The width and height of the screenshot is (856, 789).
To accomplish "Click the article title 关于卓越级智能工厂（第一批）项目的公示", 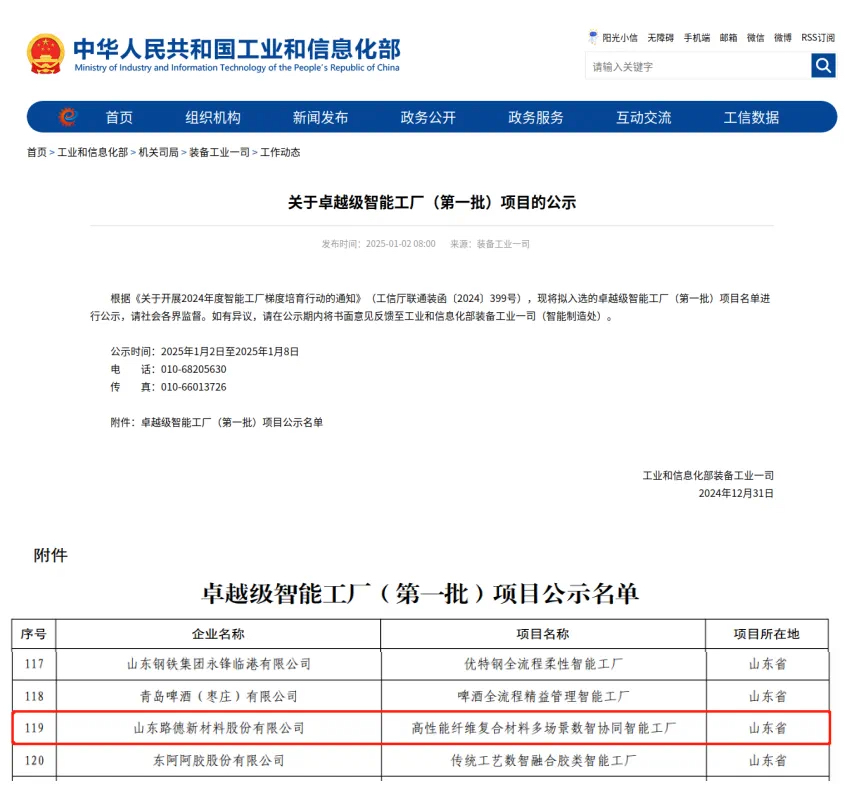I will [432, 203].
